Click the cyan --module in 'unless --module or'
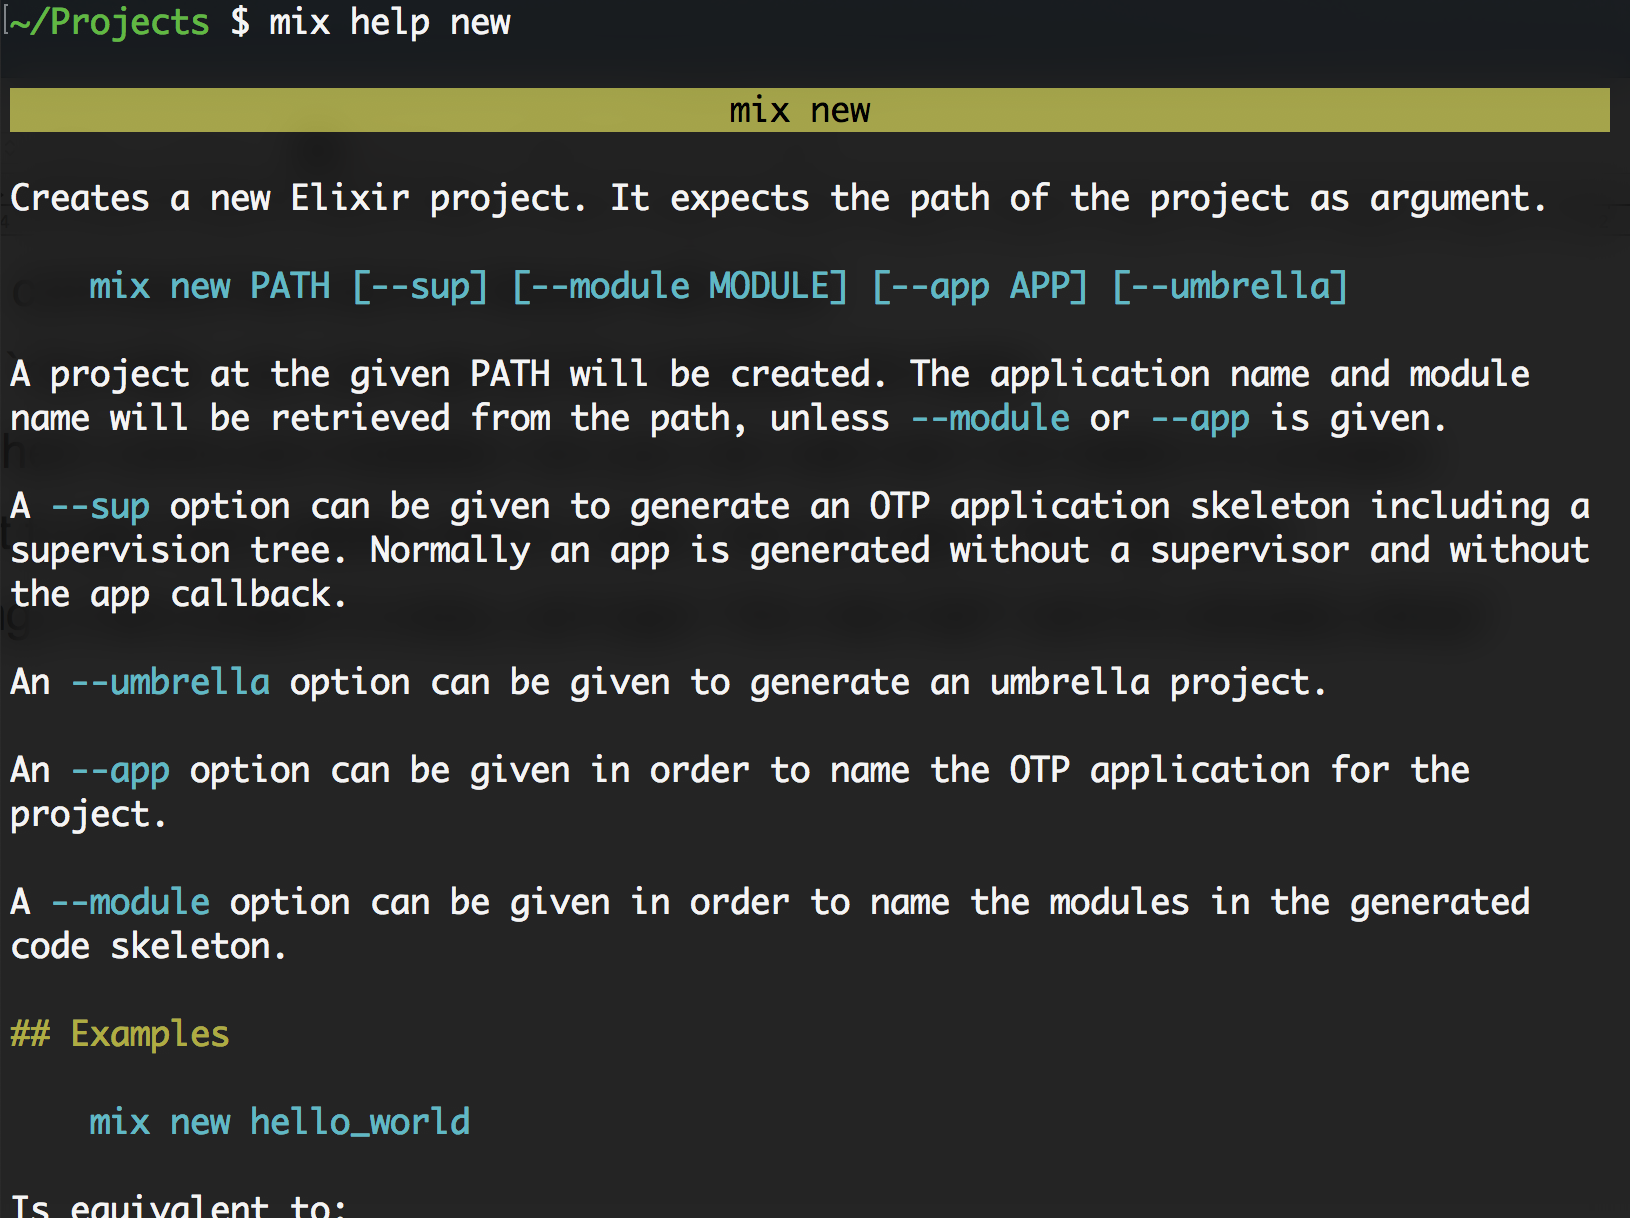The width and height of the screenshot is (1630, 1218). click(990, 418)
